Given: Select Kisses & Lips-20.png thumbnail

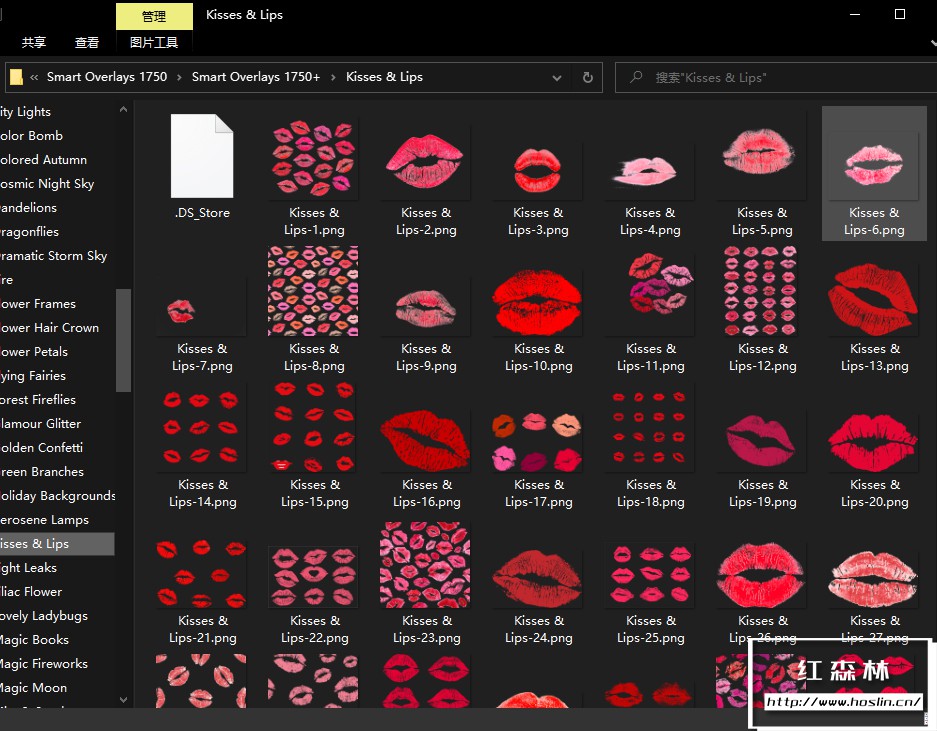Looking at the screenshot, I should [874, 440].
